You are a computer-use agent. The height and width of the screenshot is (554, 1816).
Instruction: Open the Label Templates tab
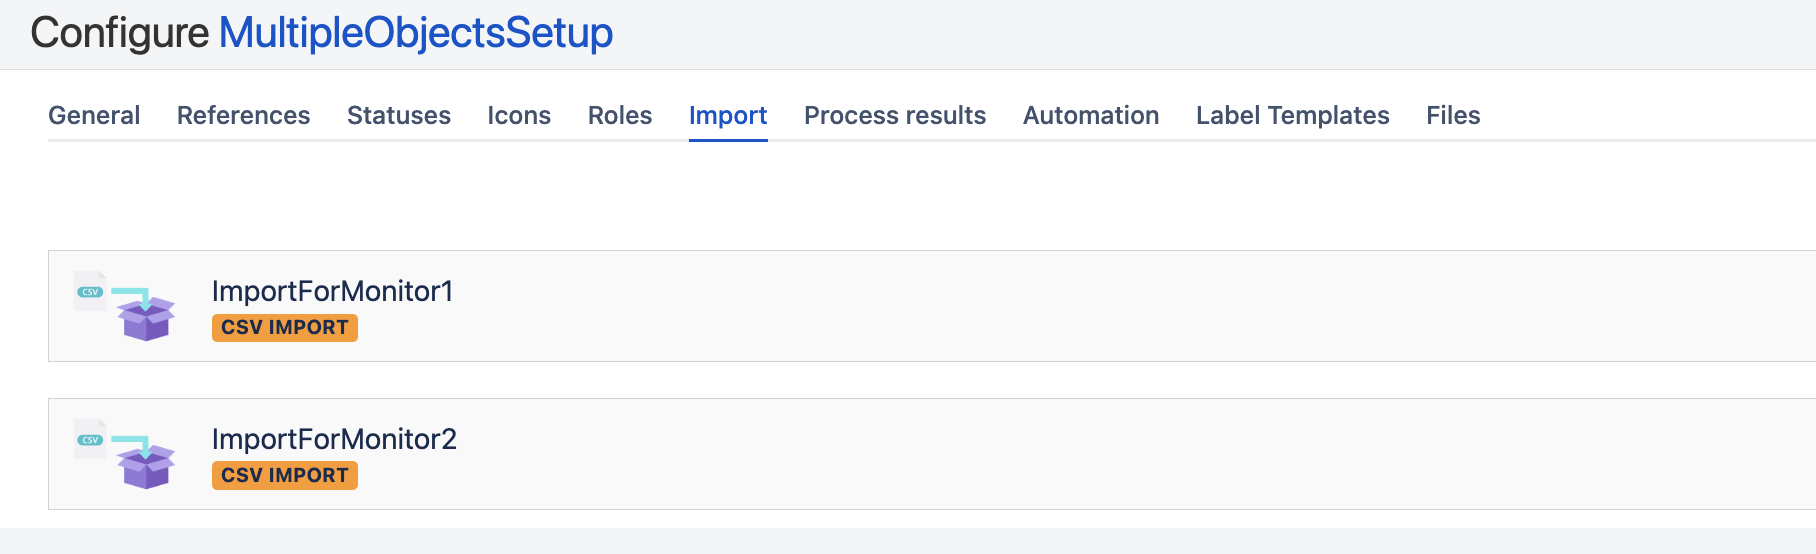point(1292,115)
